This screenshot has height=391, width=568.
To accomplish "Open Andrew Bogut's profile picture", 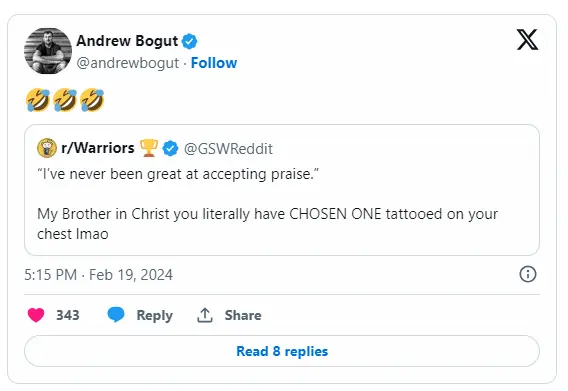I will tap(48, 51).
